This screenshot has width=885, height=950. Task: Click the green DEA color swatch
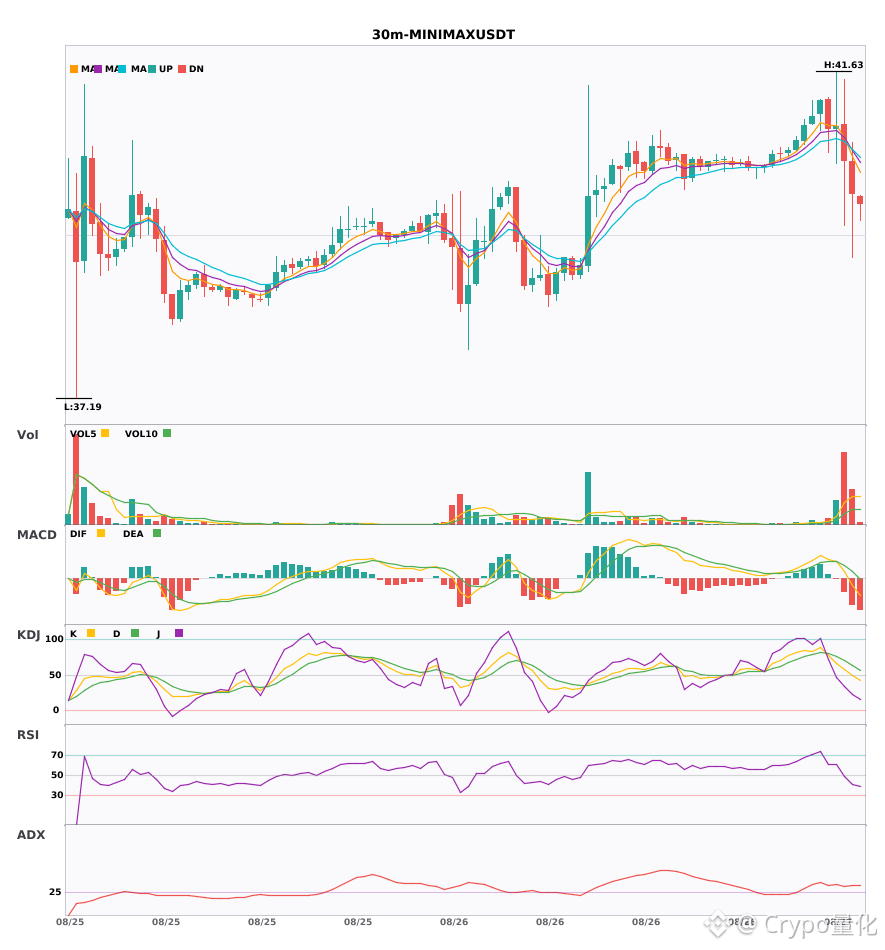[157, 533]
